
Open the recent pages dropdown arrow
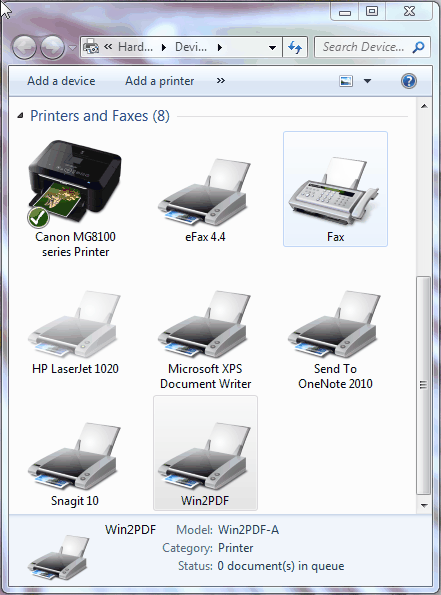click(72, 48)
